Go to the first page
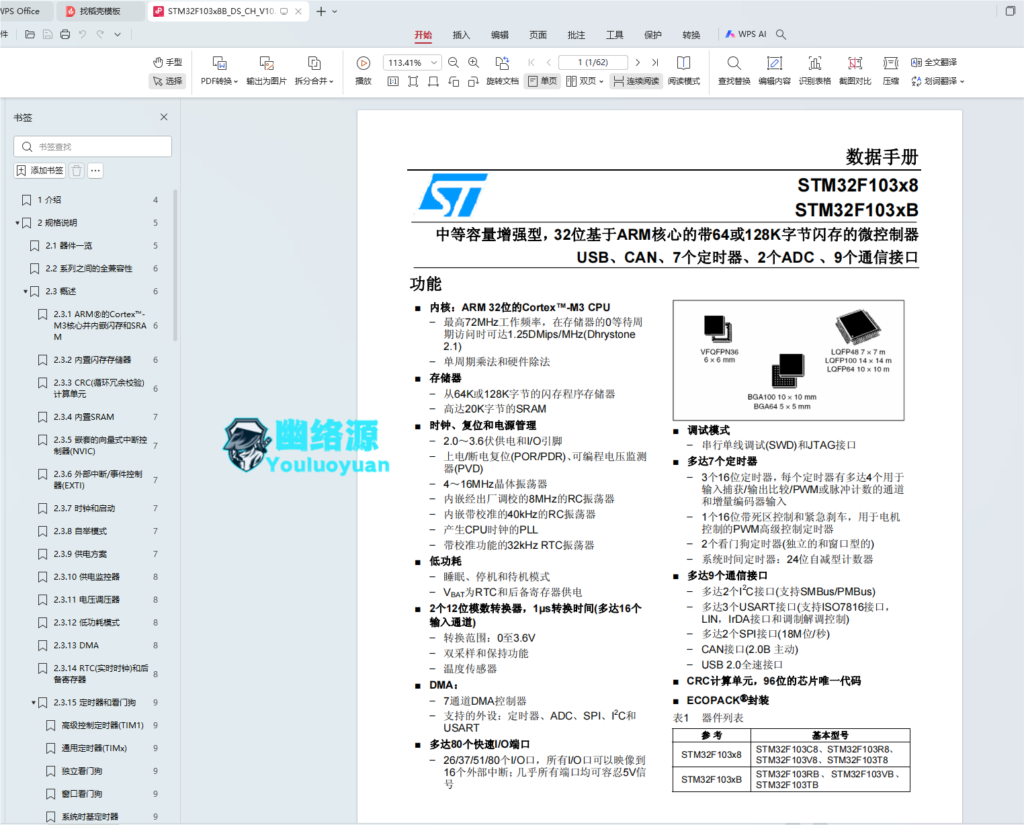This screenshot has width=1024, height=825. [x=532, y=63]
